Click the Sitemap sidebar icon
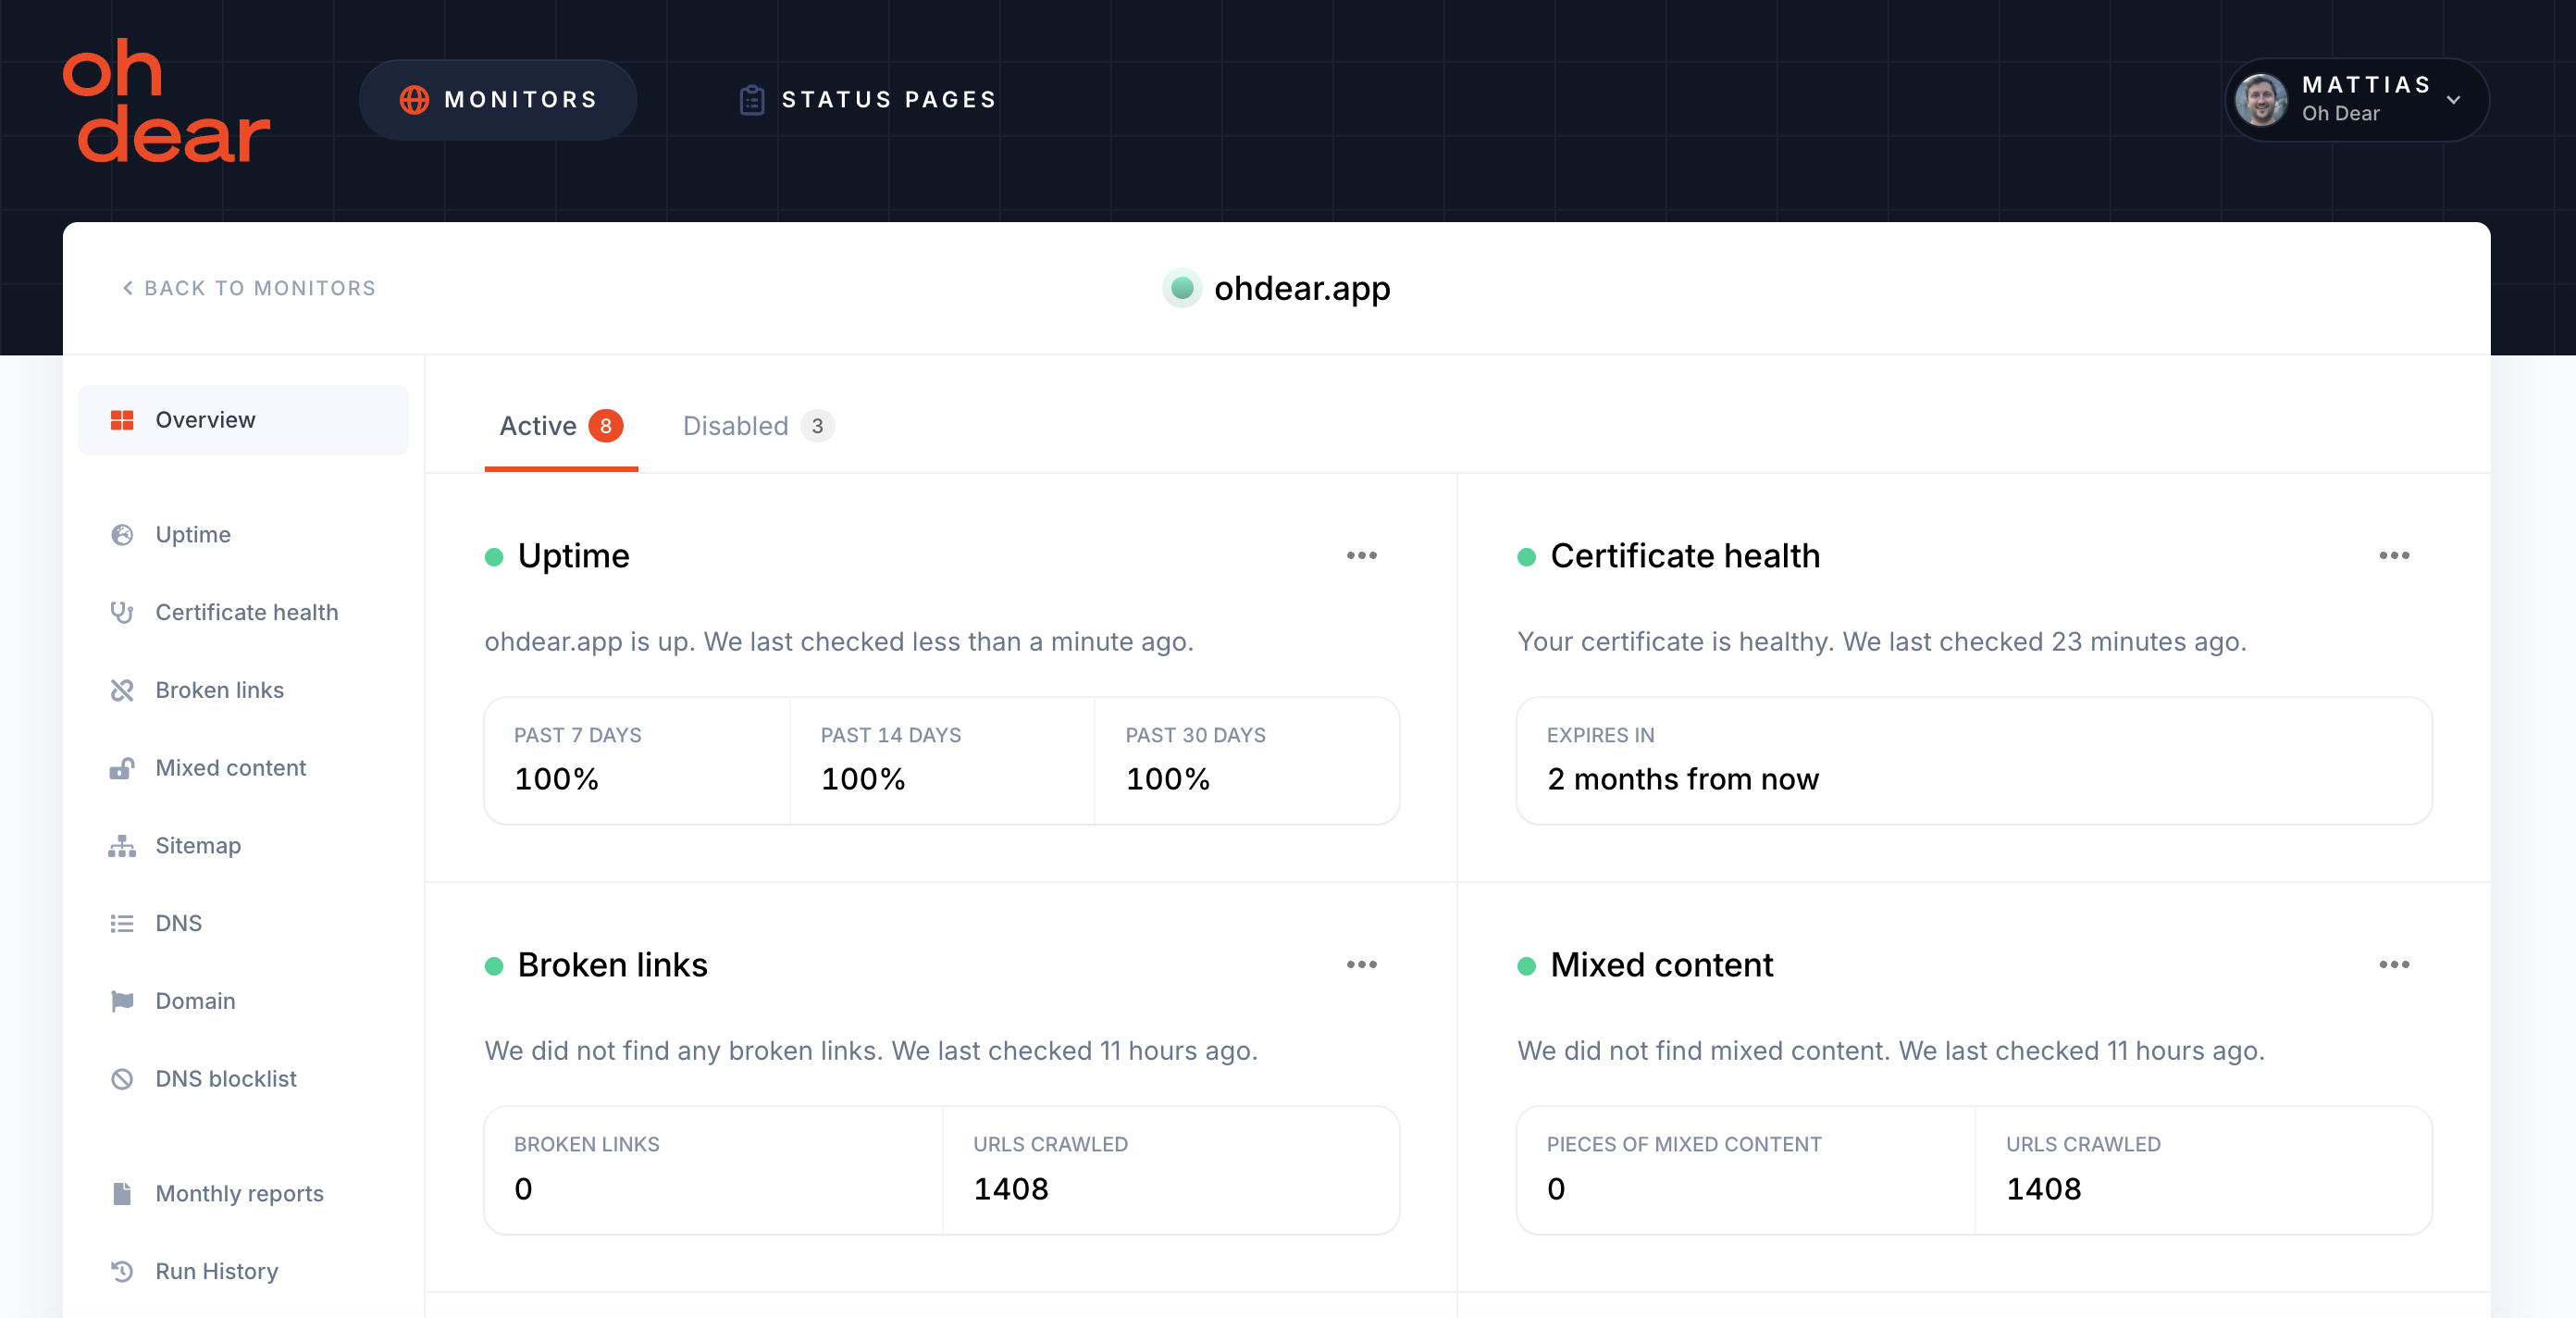Screen dimensions: 2576x1318 [122, 846]
